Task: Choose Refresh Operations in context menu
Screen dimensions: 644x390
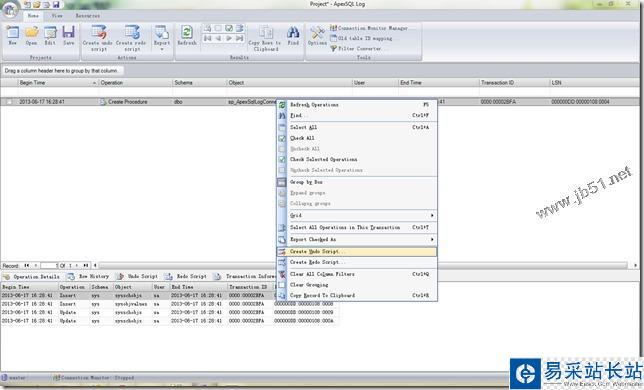Action: (x=357, y=105)
